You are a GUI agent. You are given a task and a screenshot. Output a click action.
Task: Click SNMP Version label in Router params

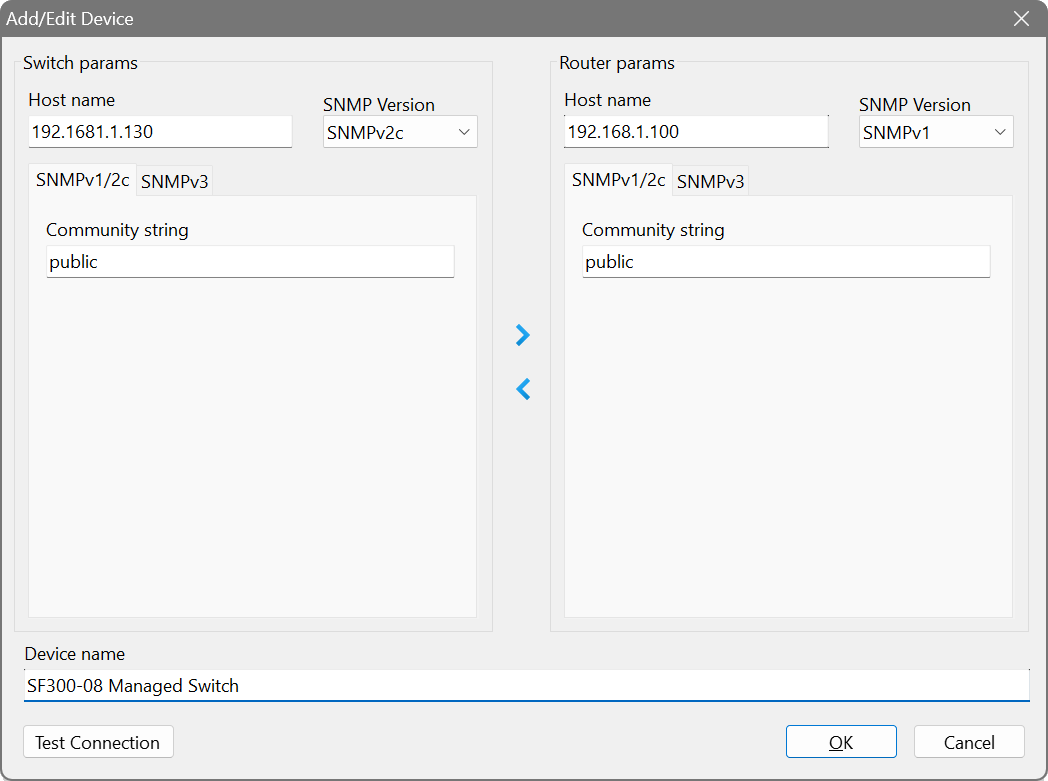click(915, 105)
